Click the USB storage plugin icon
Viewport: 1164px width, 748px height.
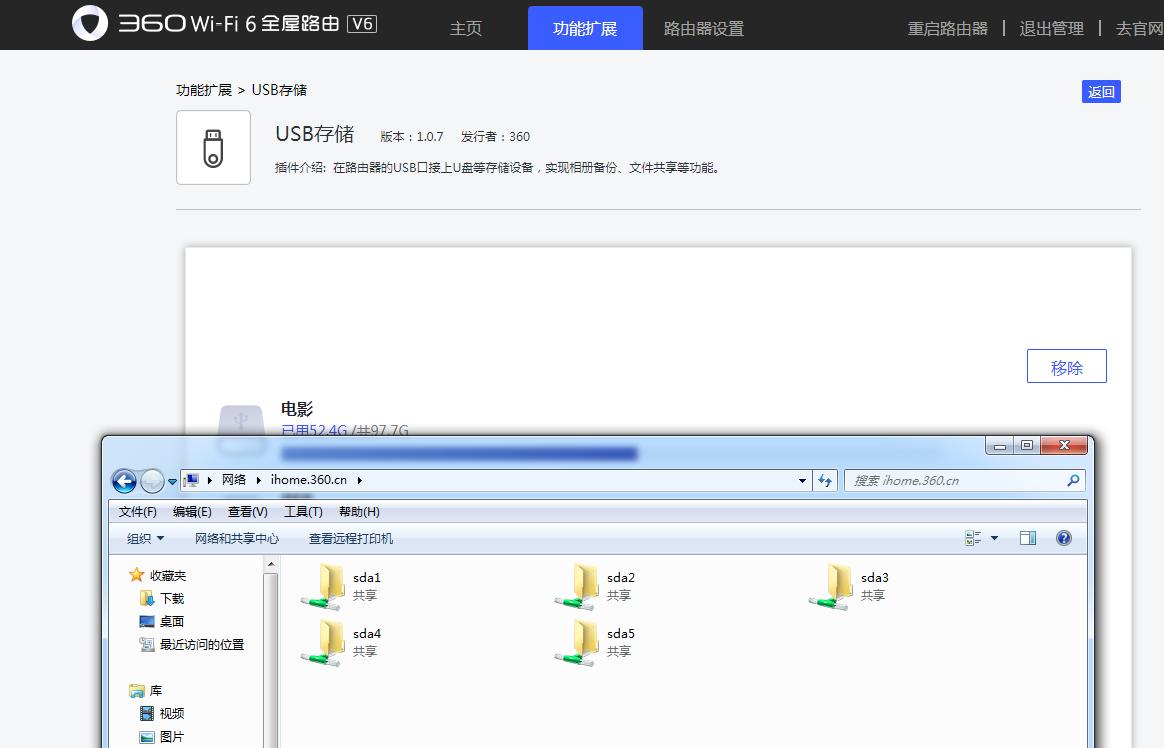coord(213,147)
